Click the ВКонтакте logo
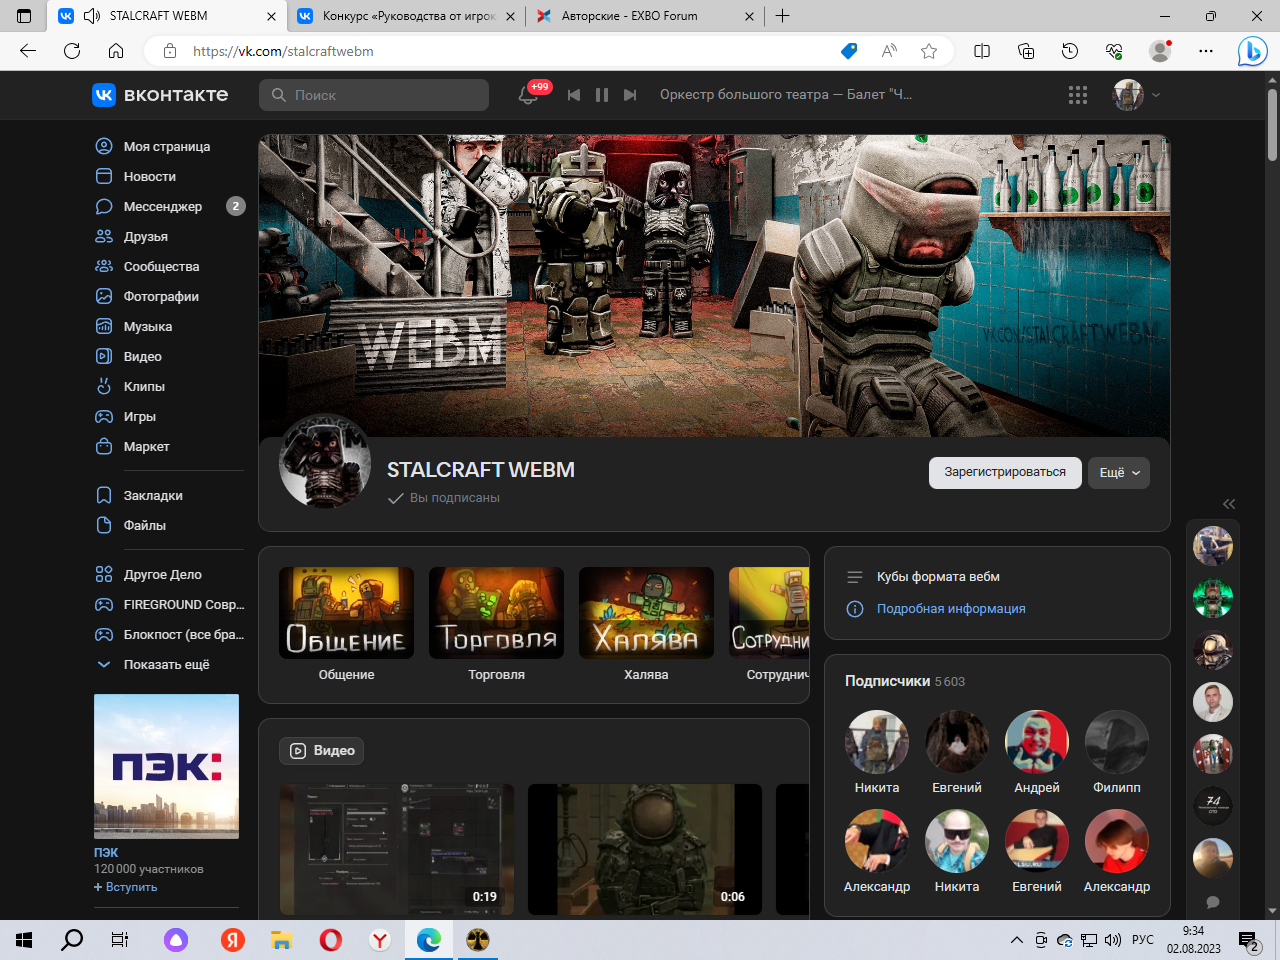 point(160,95)
